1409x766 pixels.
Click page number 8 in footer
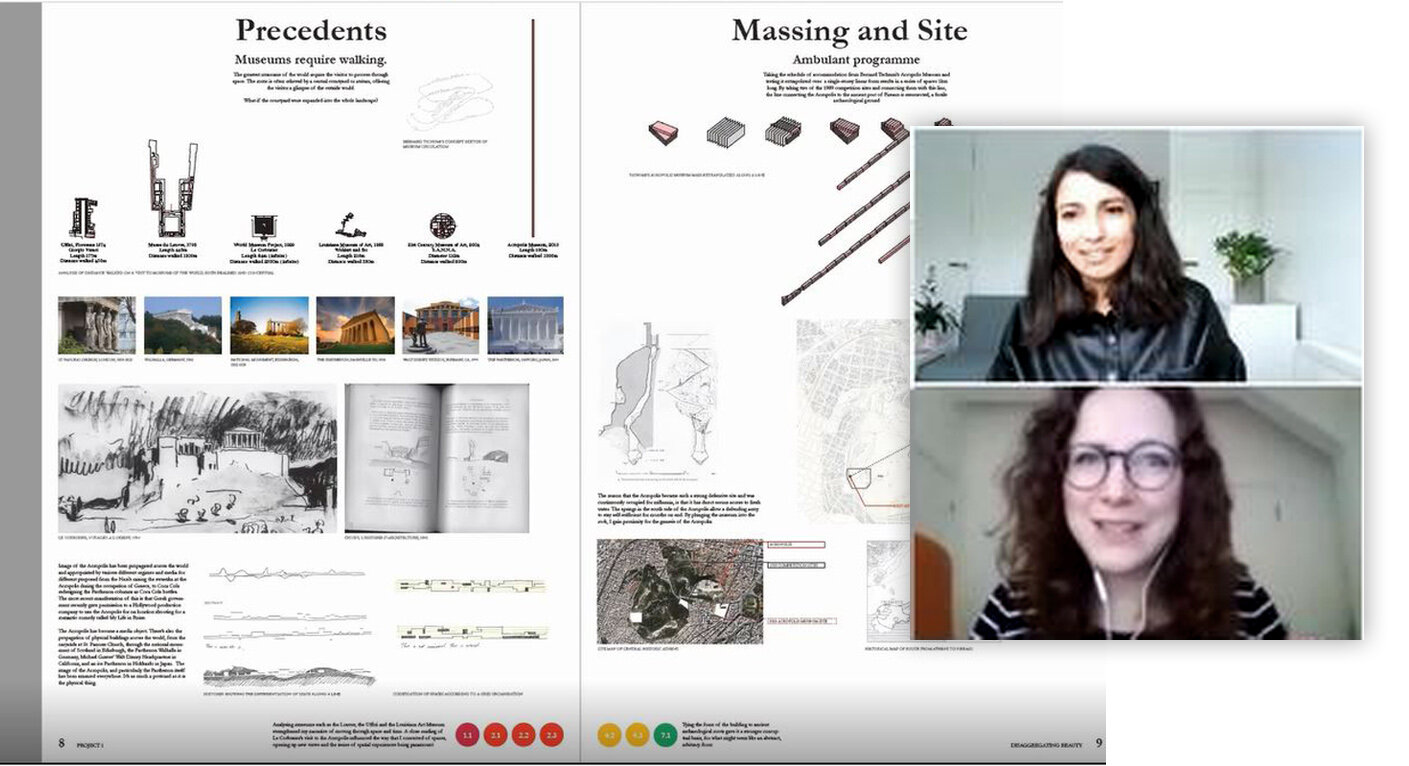tap(61, 743)
